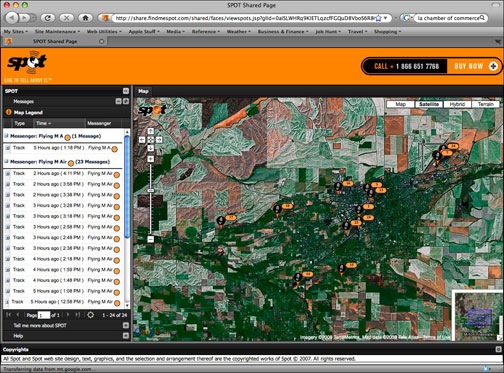
Task: Toggle row icon for 3:58 PM track
Action: pyautogui.click(x=7, y=184)
